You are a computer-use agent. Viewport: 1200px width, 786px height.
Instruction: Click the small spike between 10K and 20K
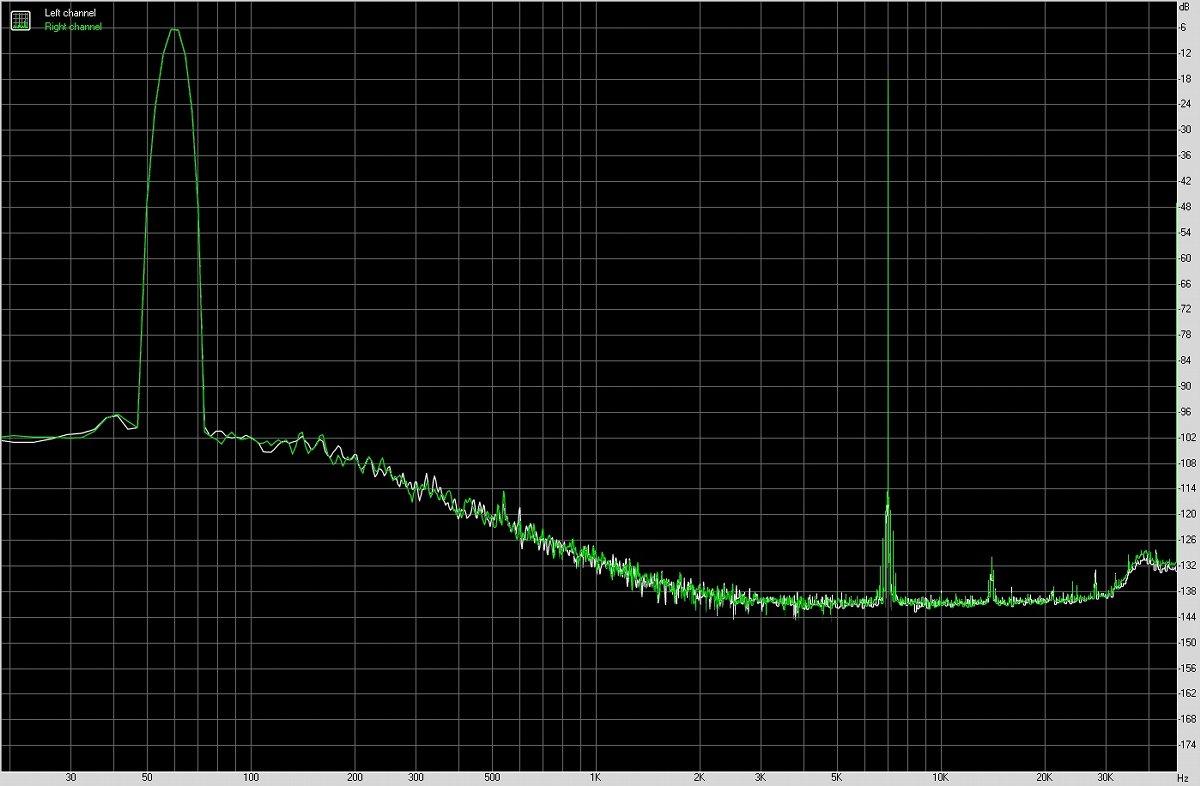coord(991,580)
